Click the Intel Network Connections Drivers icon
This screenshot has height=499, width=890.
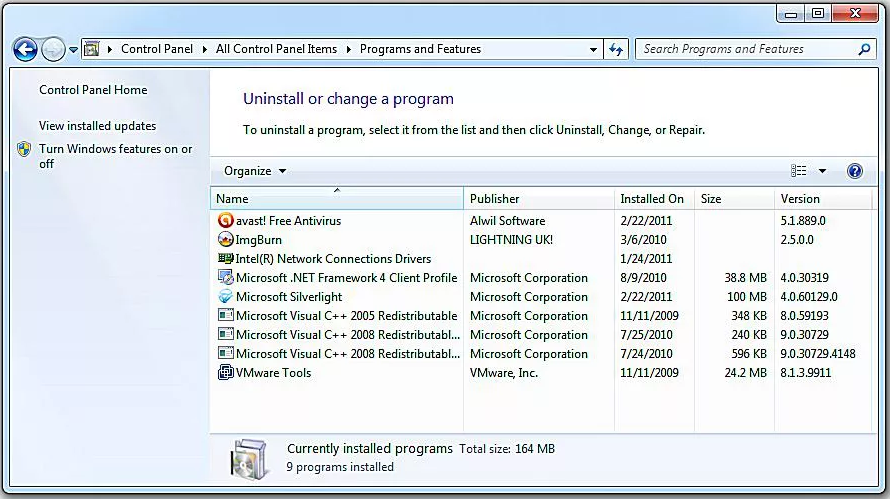[225, 258]
